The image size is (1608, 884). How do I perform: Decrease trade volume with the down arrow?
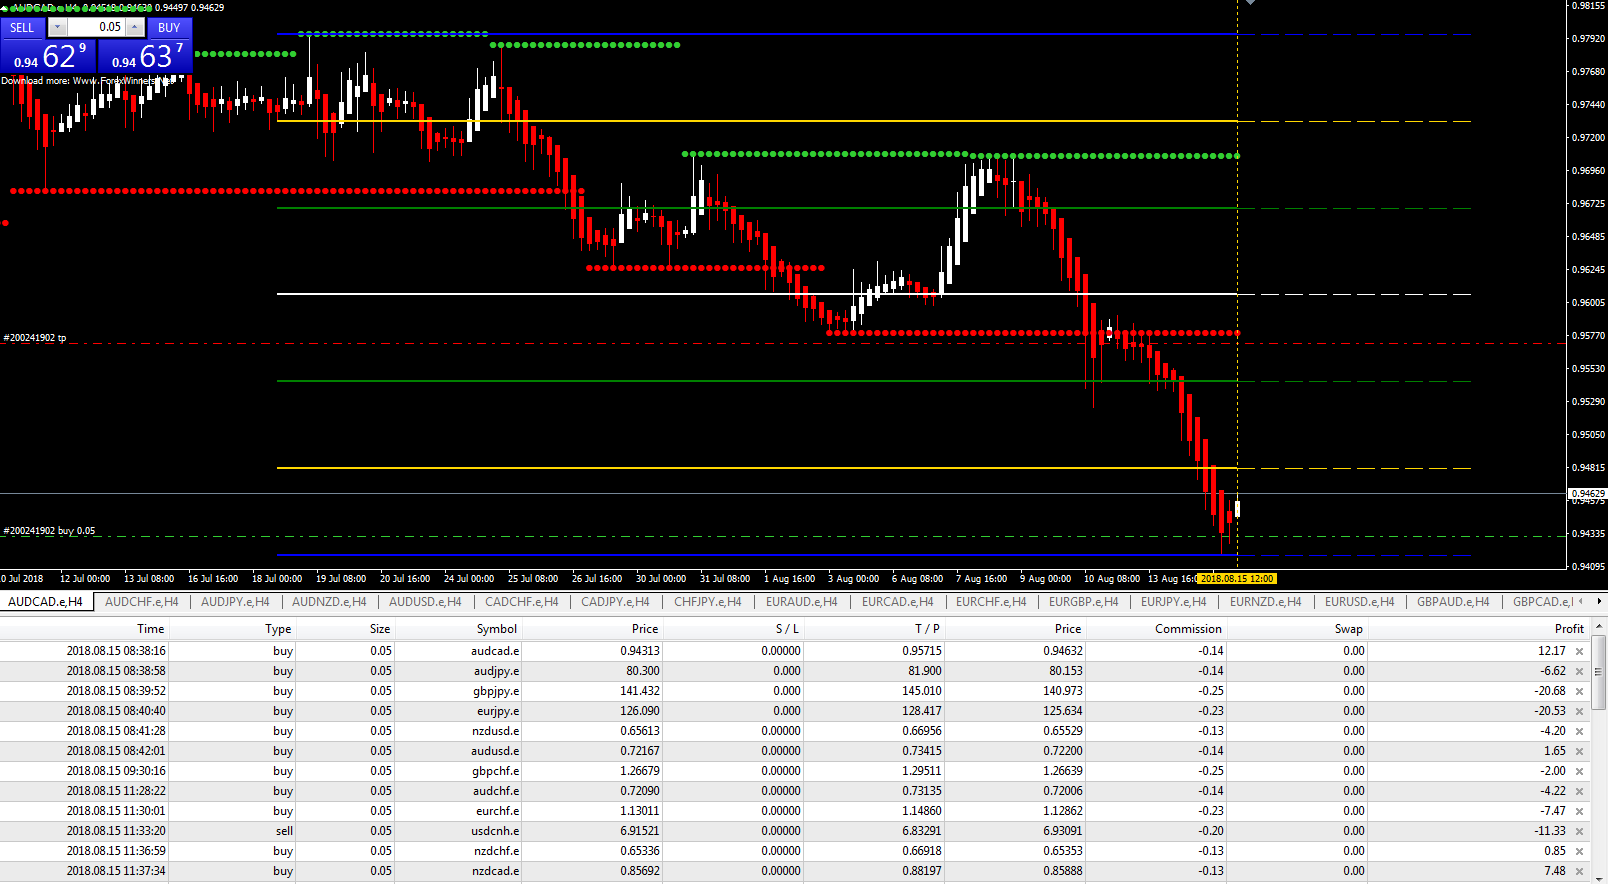(x=57, y=28)
